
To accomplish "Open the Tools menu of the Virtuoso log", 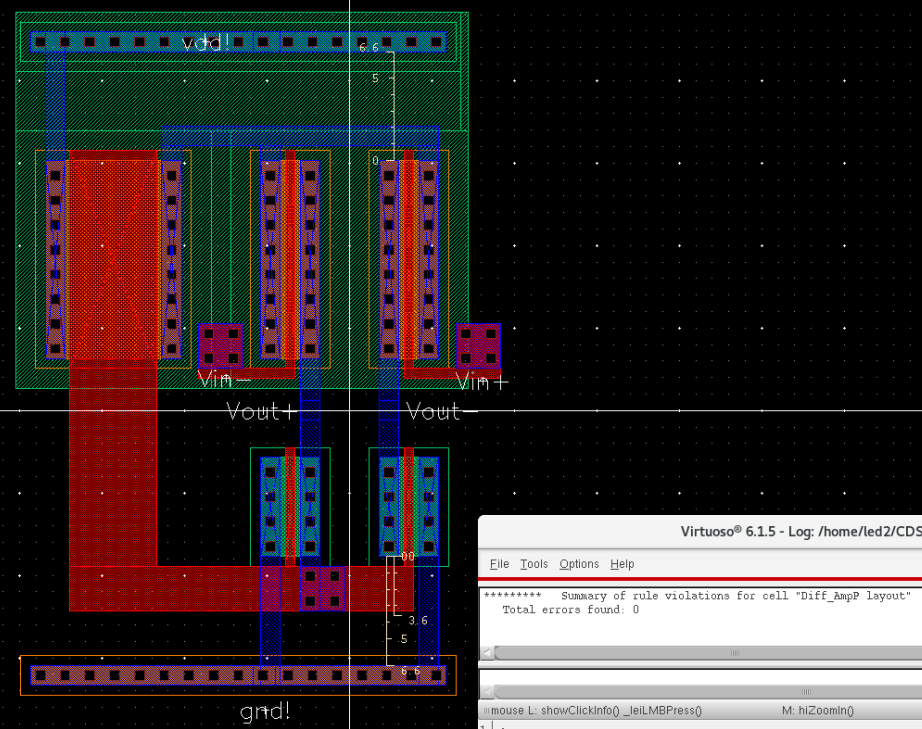I will (534, 563).
